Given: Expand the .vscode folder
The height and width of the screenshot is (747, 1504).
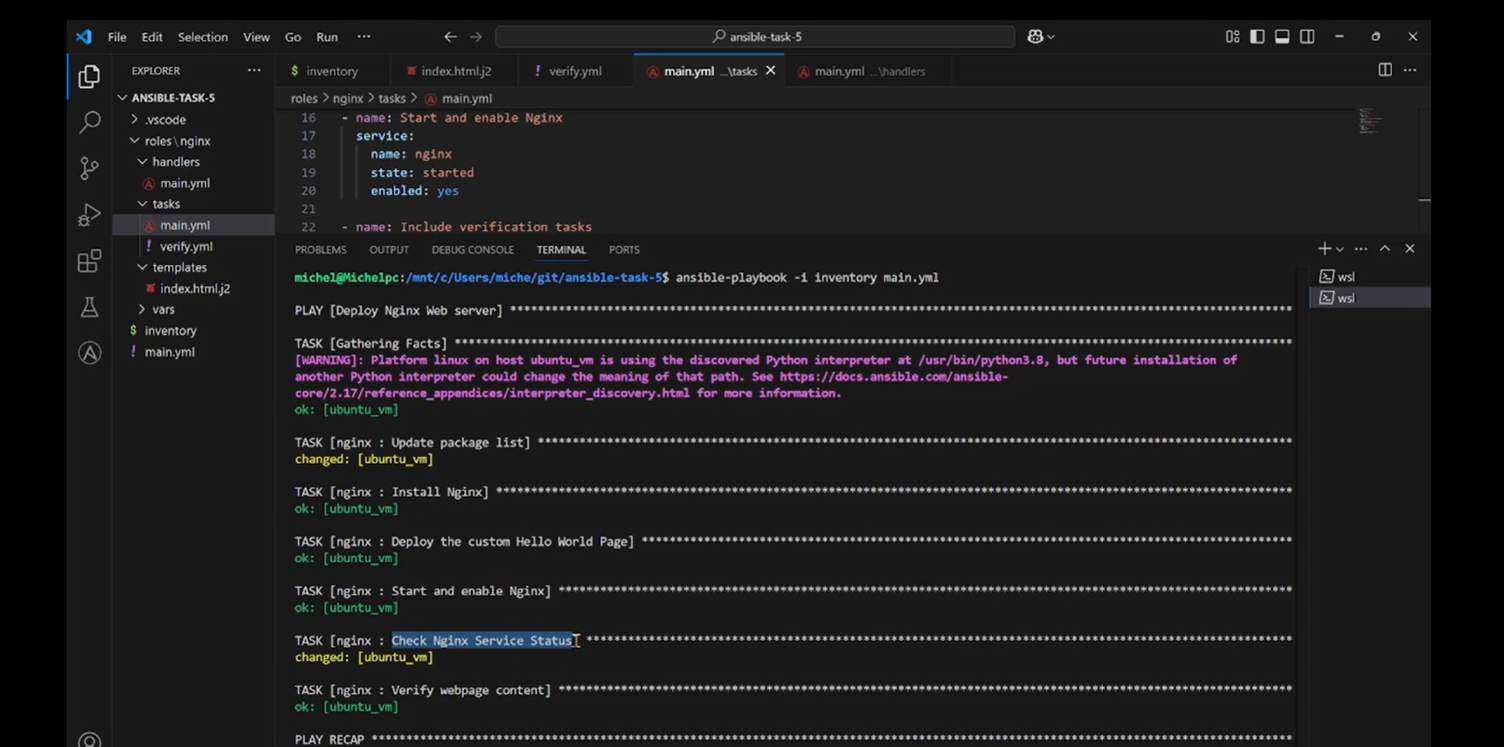Looking at the screenshot, I should click(165, 120).
